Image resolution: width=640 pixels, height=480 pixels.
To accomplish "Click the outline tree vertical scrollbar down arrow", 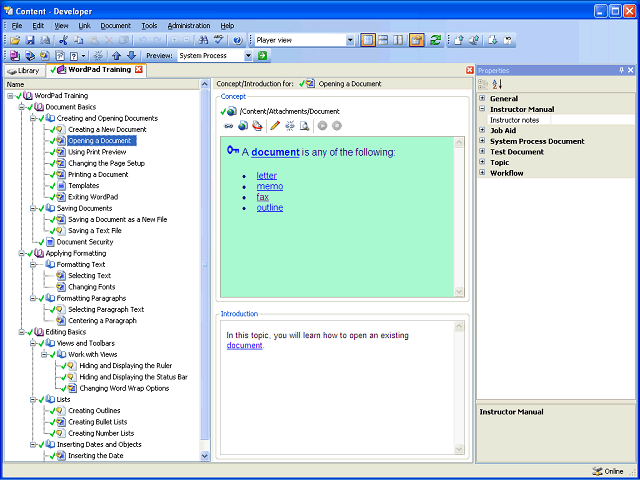I will (x=205, y=456).
